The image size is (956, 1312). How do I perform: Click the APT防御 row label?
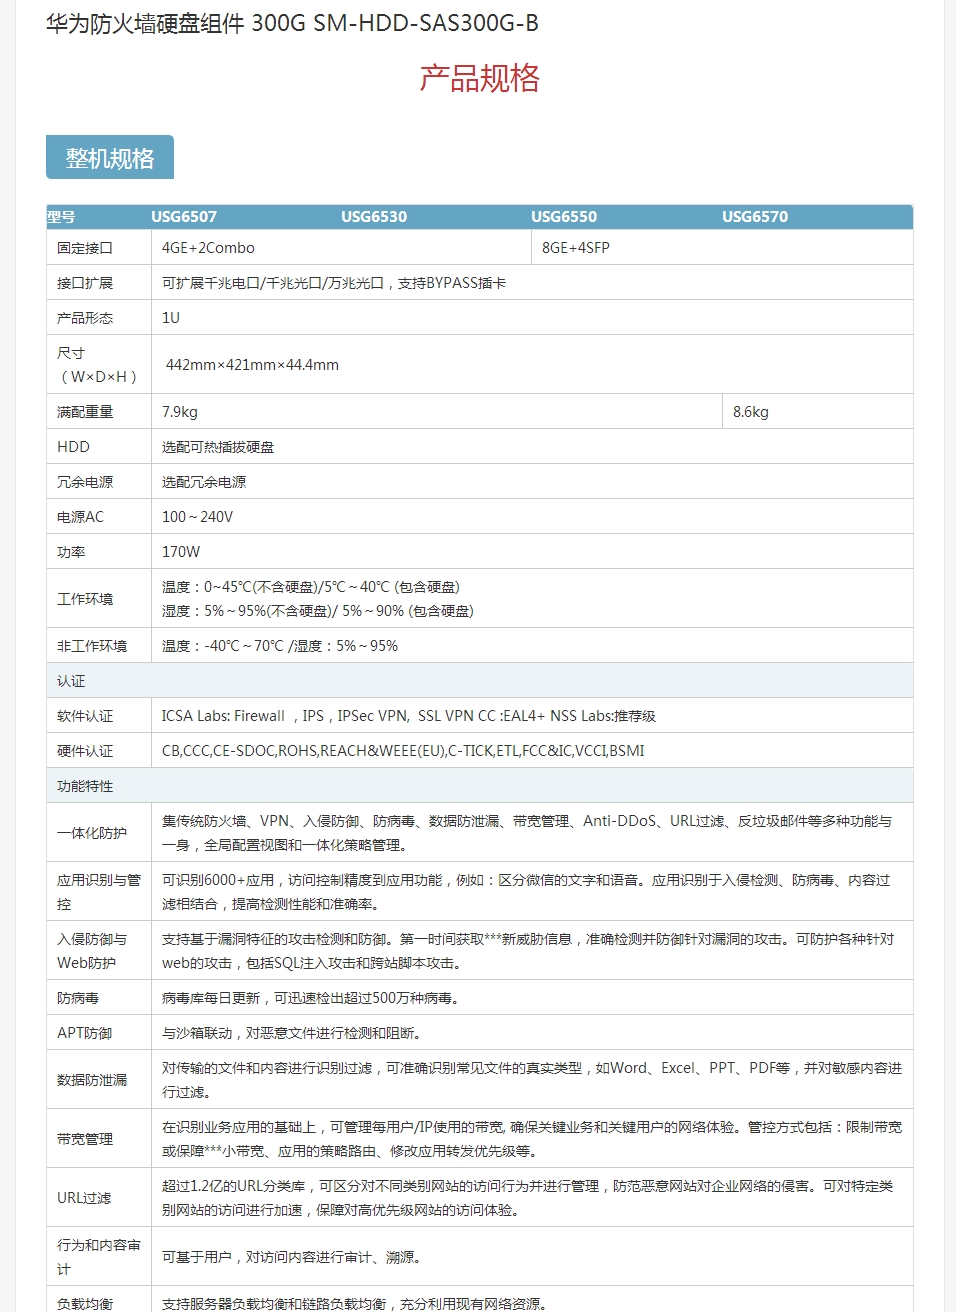[x=84, y=1033]
